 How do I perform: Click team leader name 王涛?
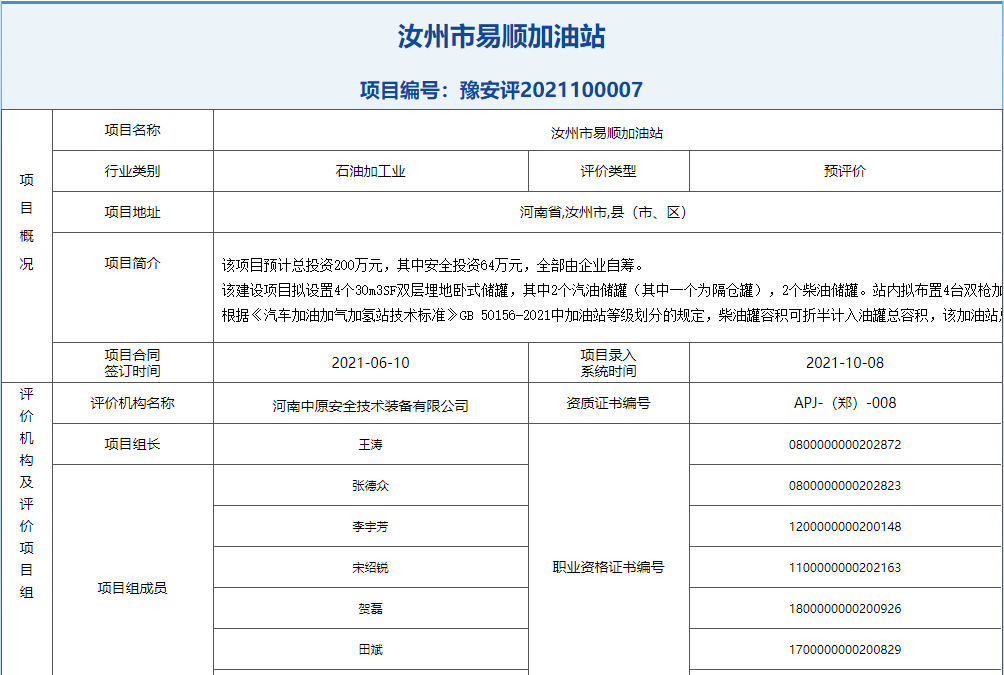tap(371, 444)
